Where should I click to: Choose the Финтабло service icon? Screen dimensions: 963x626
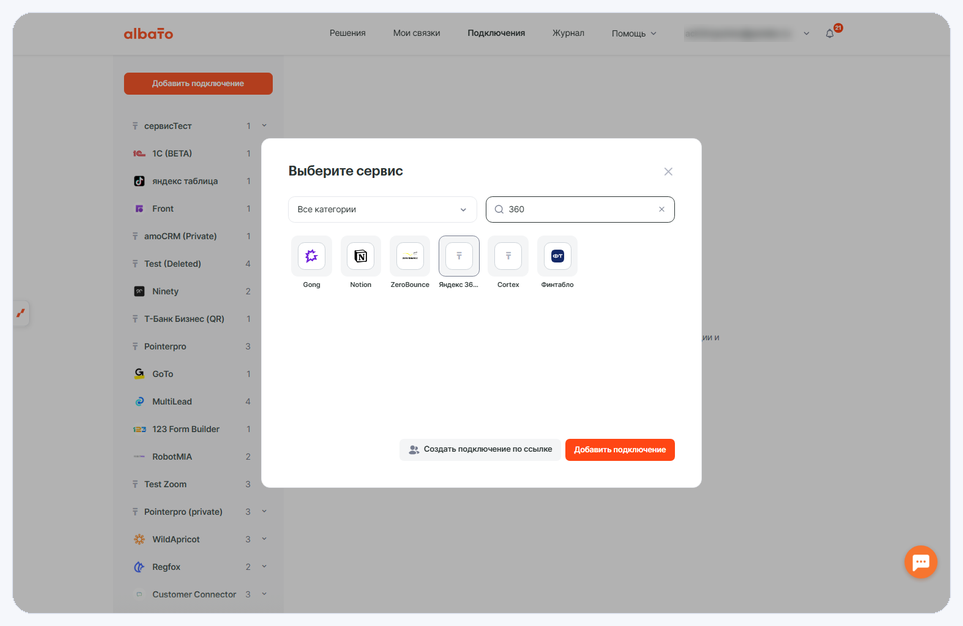[x=557, y=256]
